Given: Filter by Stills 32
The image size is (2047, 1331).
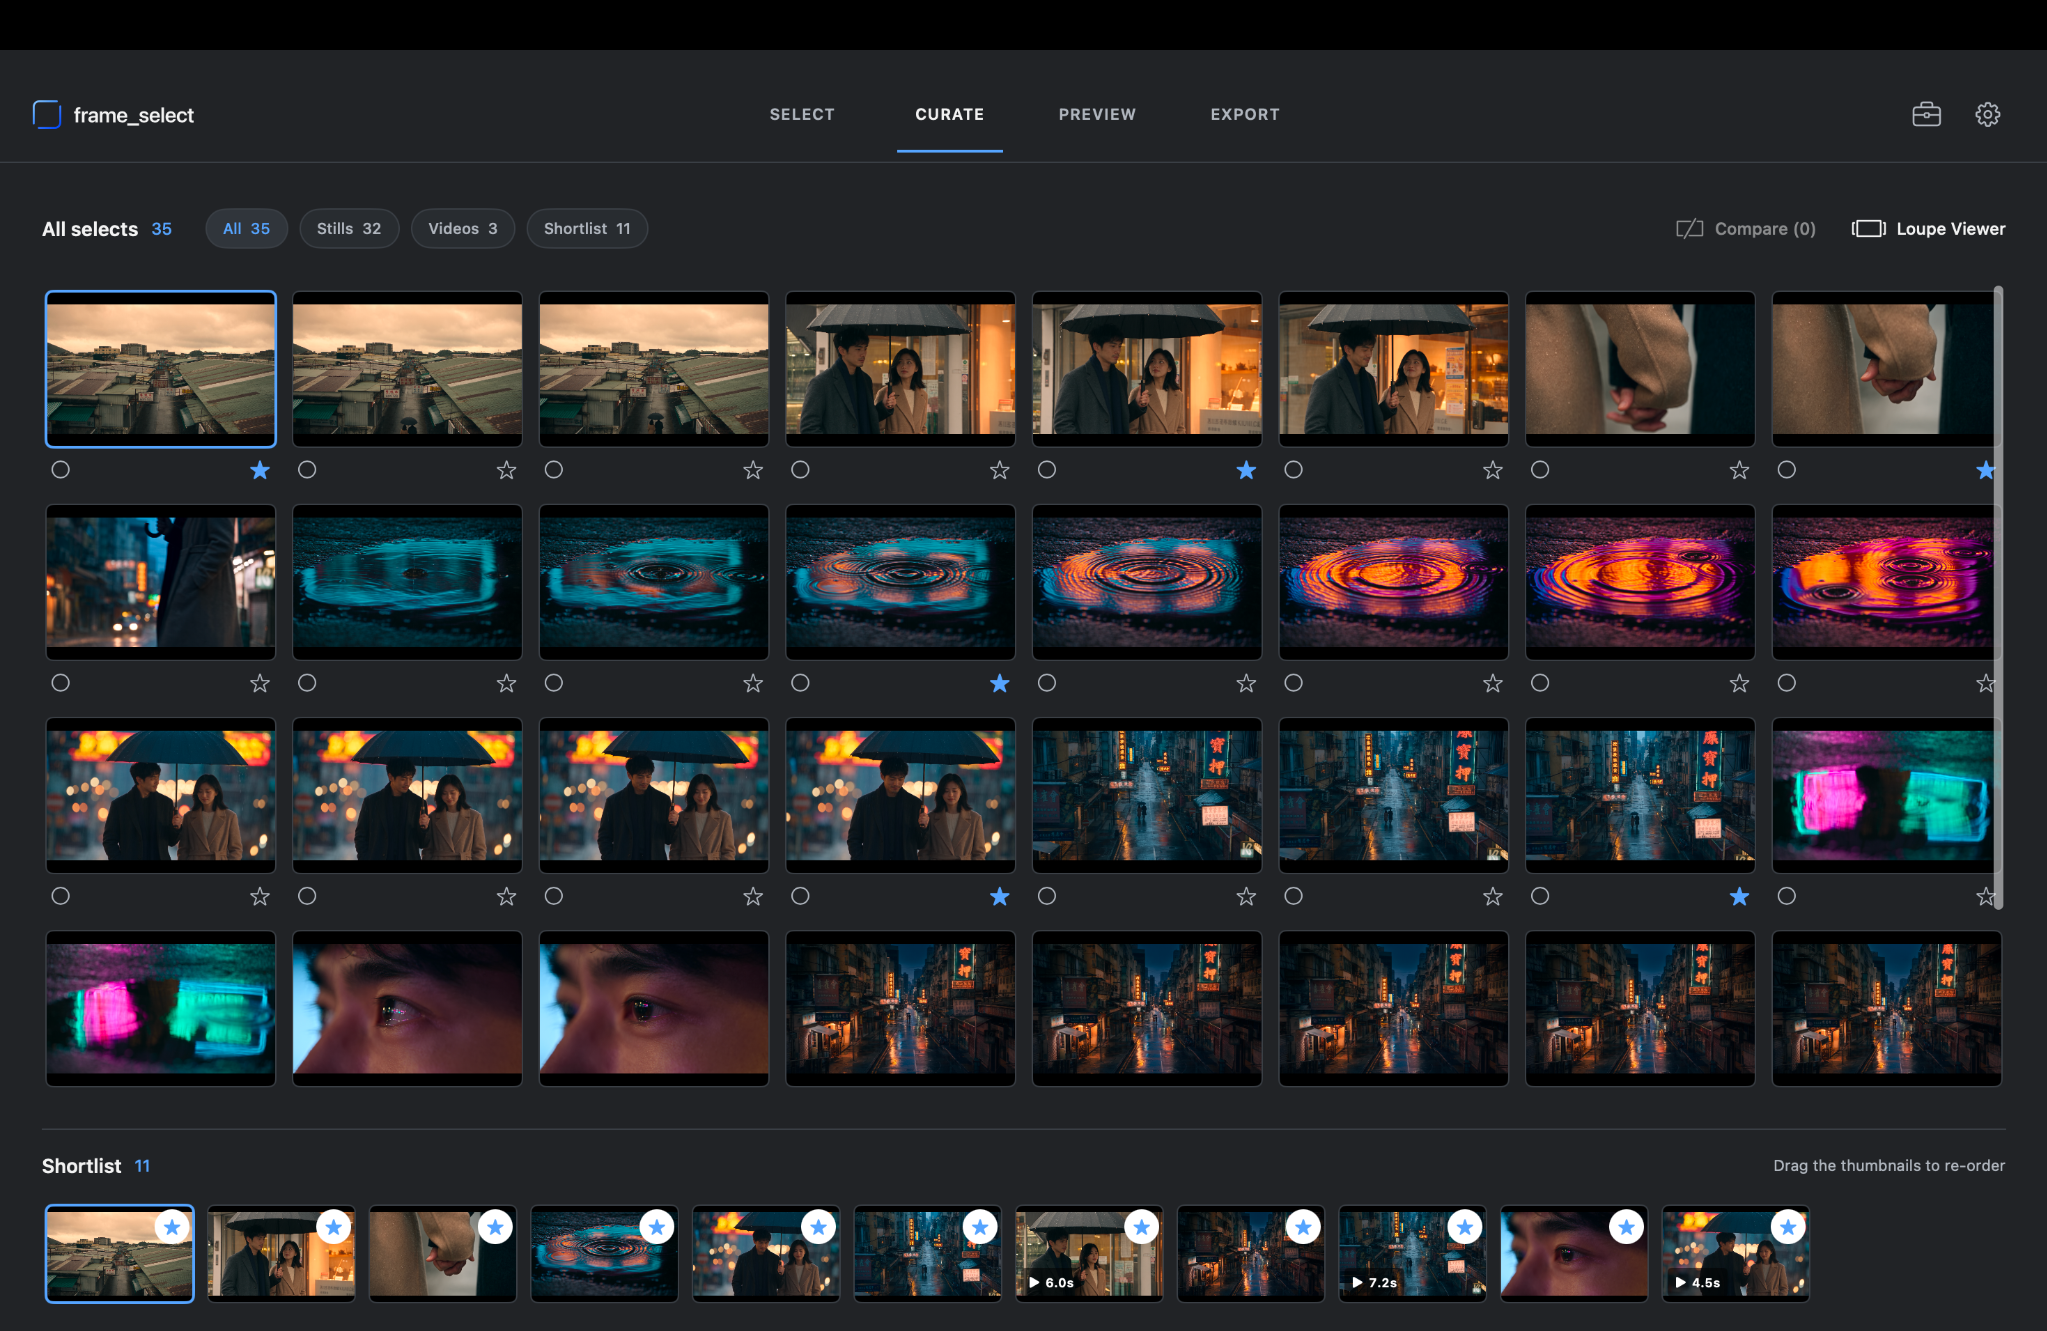Looking at the screenshot, I should 349,229.
